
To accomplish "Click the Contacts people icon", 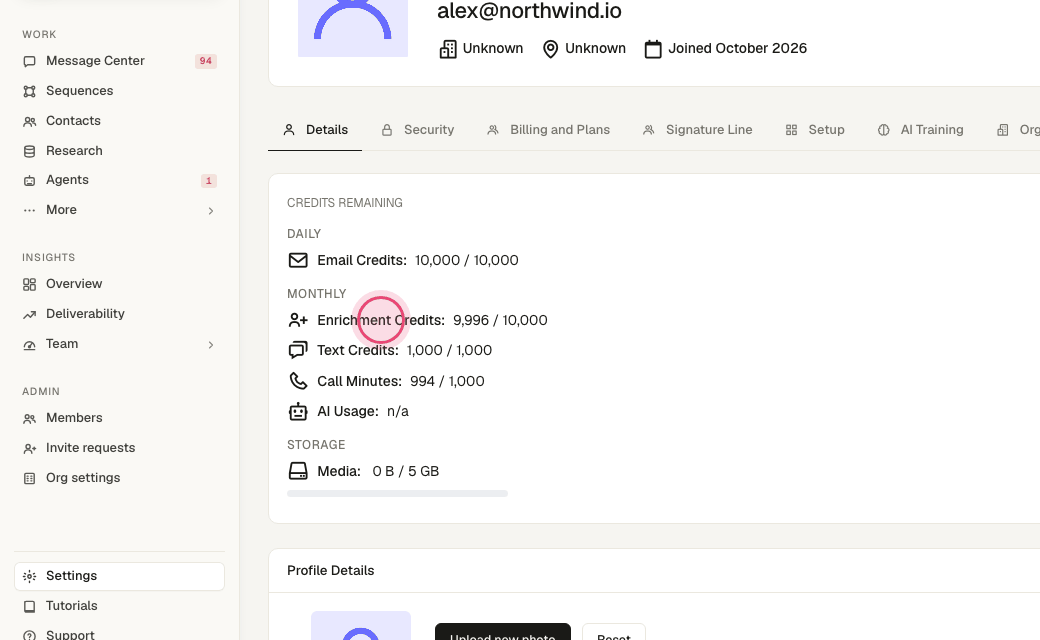I will tap(29, 121).
